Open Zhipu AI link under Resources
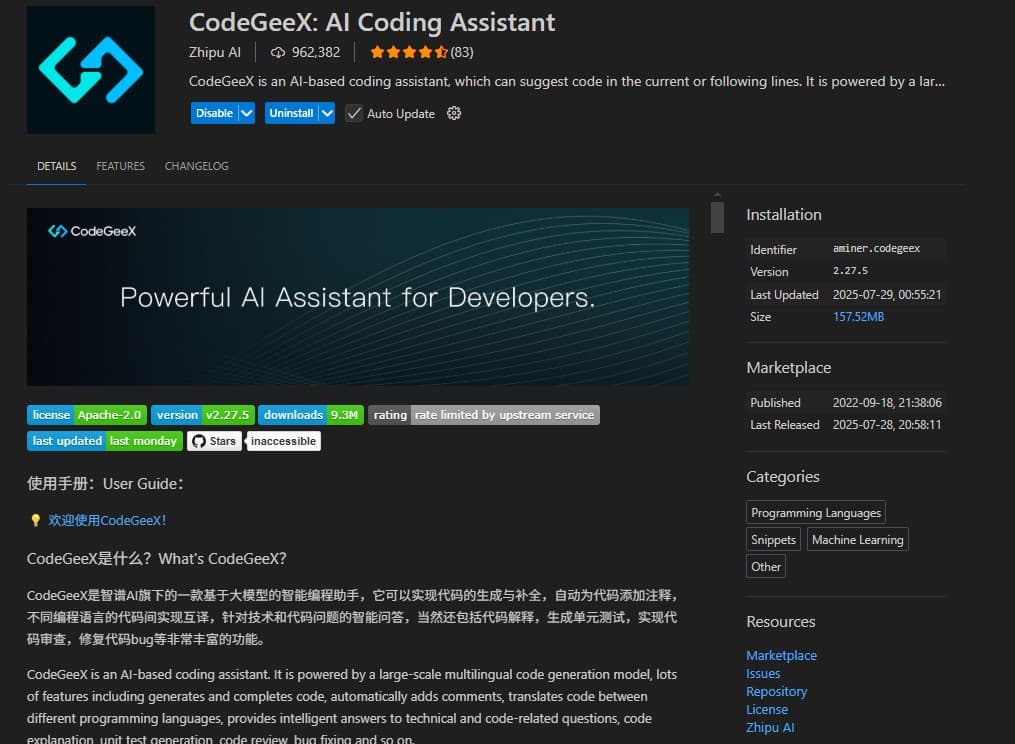Image resolution: width=1015 pixels, height=744 pixels. pos(770,728)
